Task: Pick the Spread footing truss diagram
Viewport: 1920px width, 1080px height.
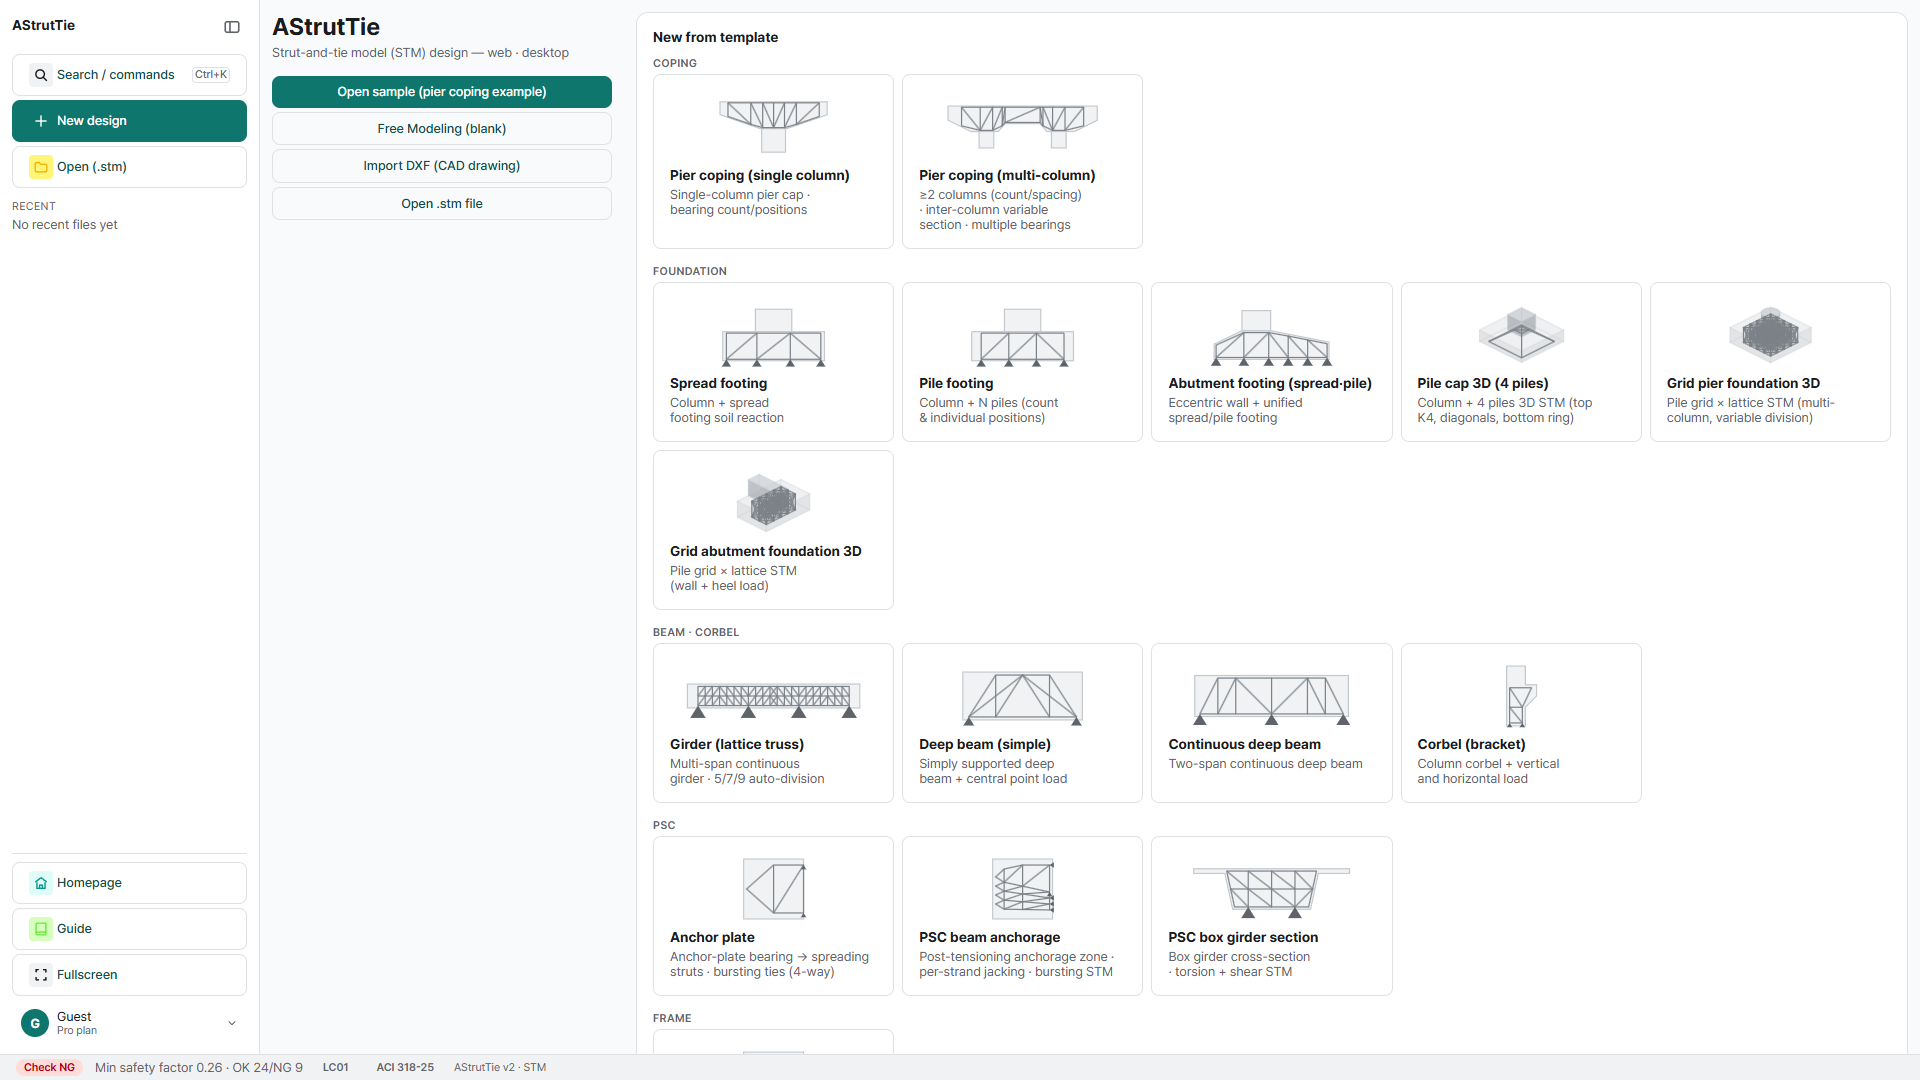Action: [773, 337]
